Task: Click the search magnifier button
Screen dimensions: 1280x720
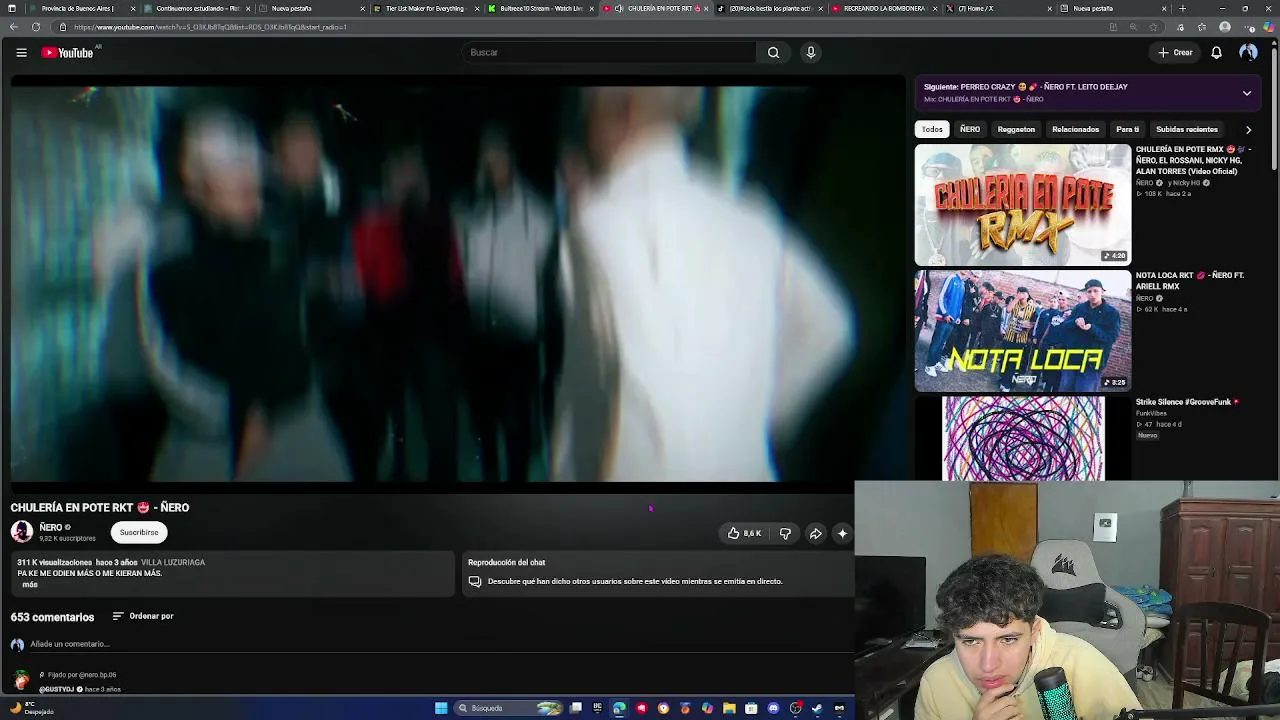Action: point(773,52)
